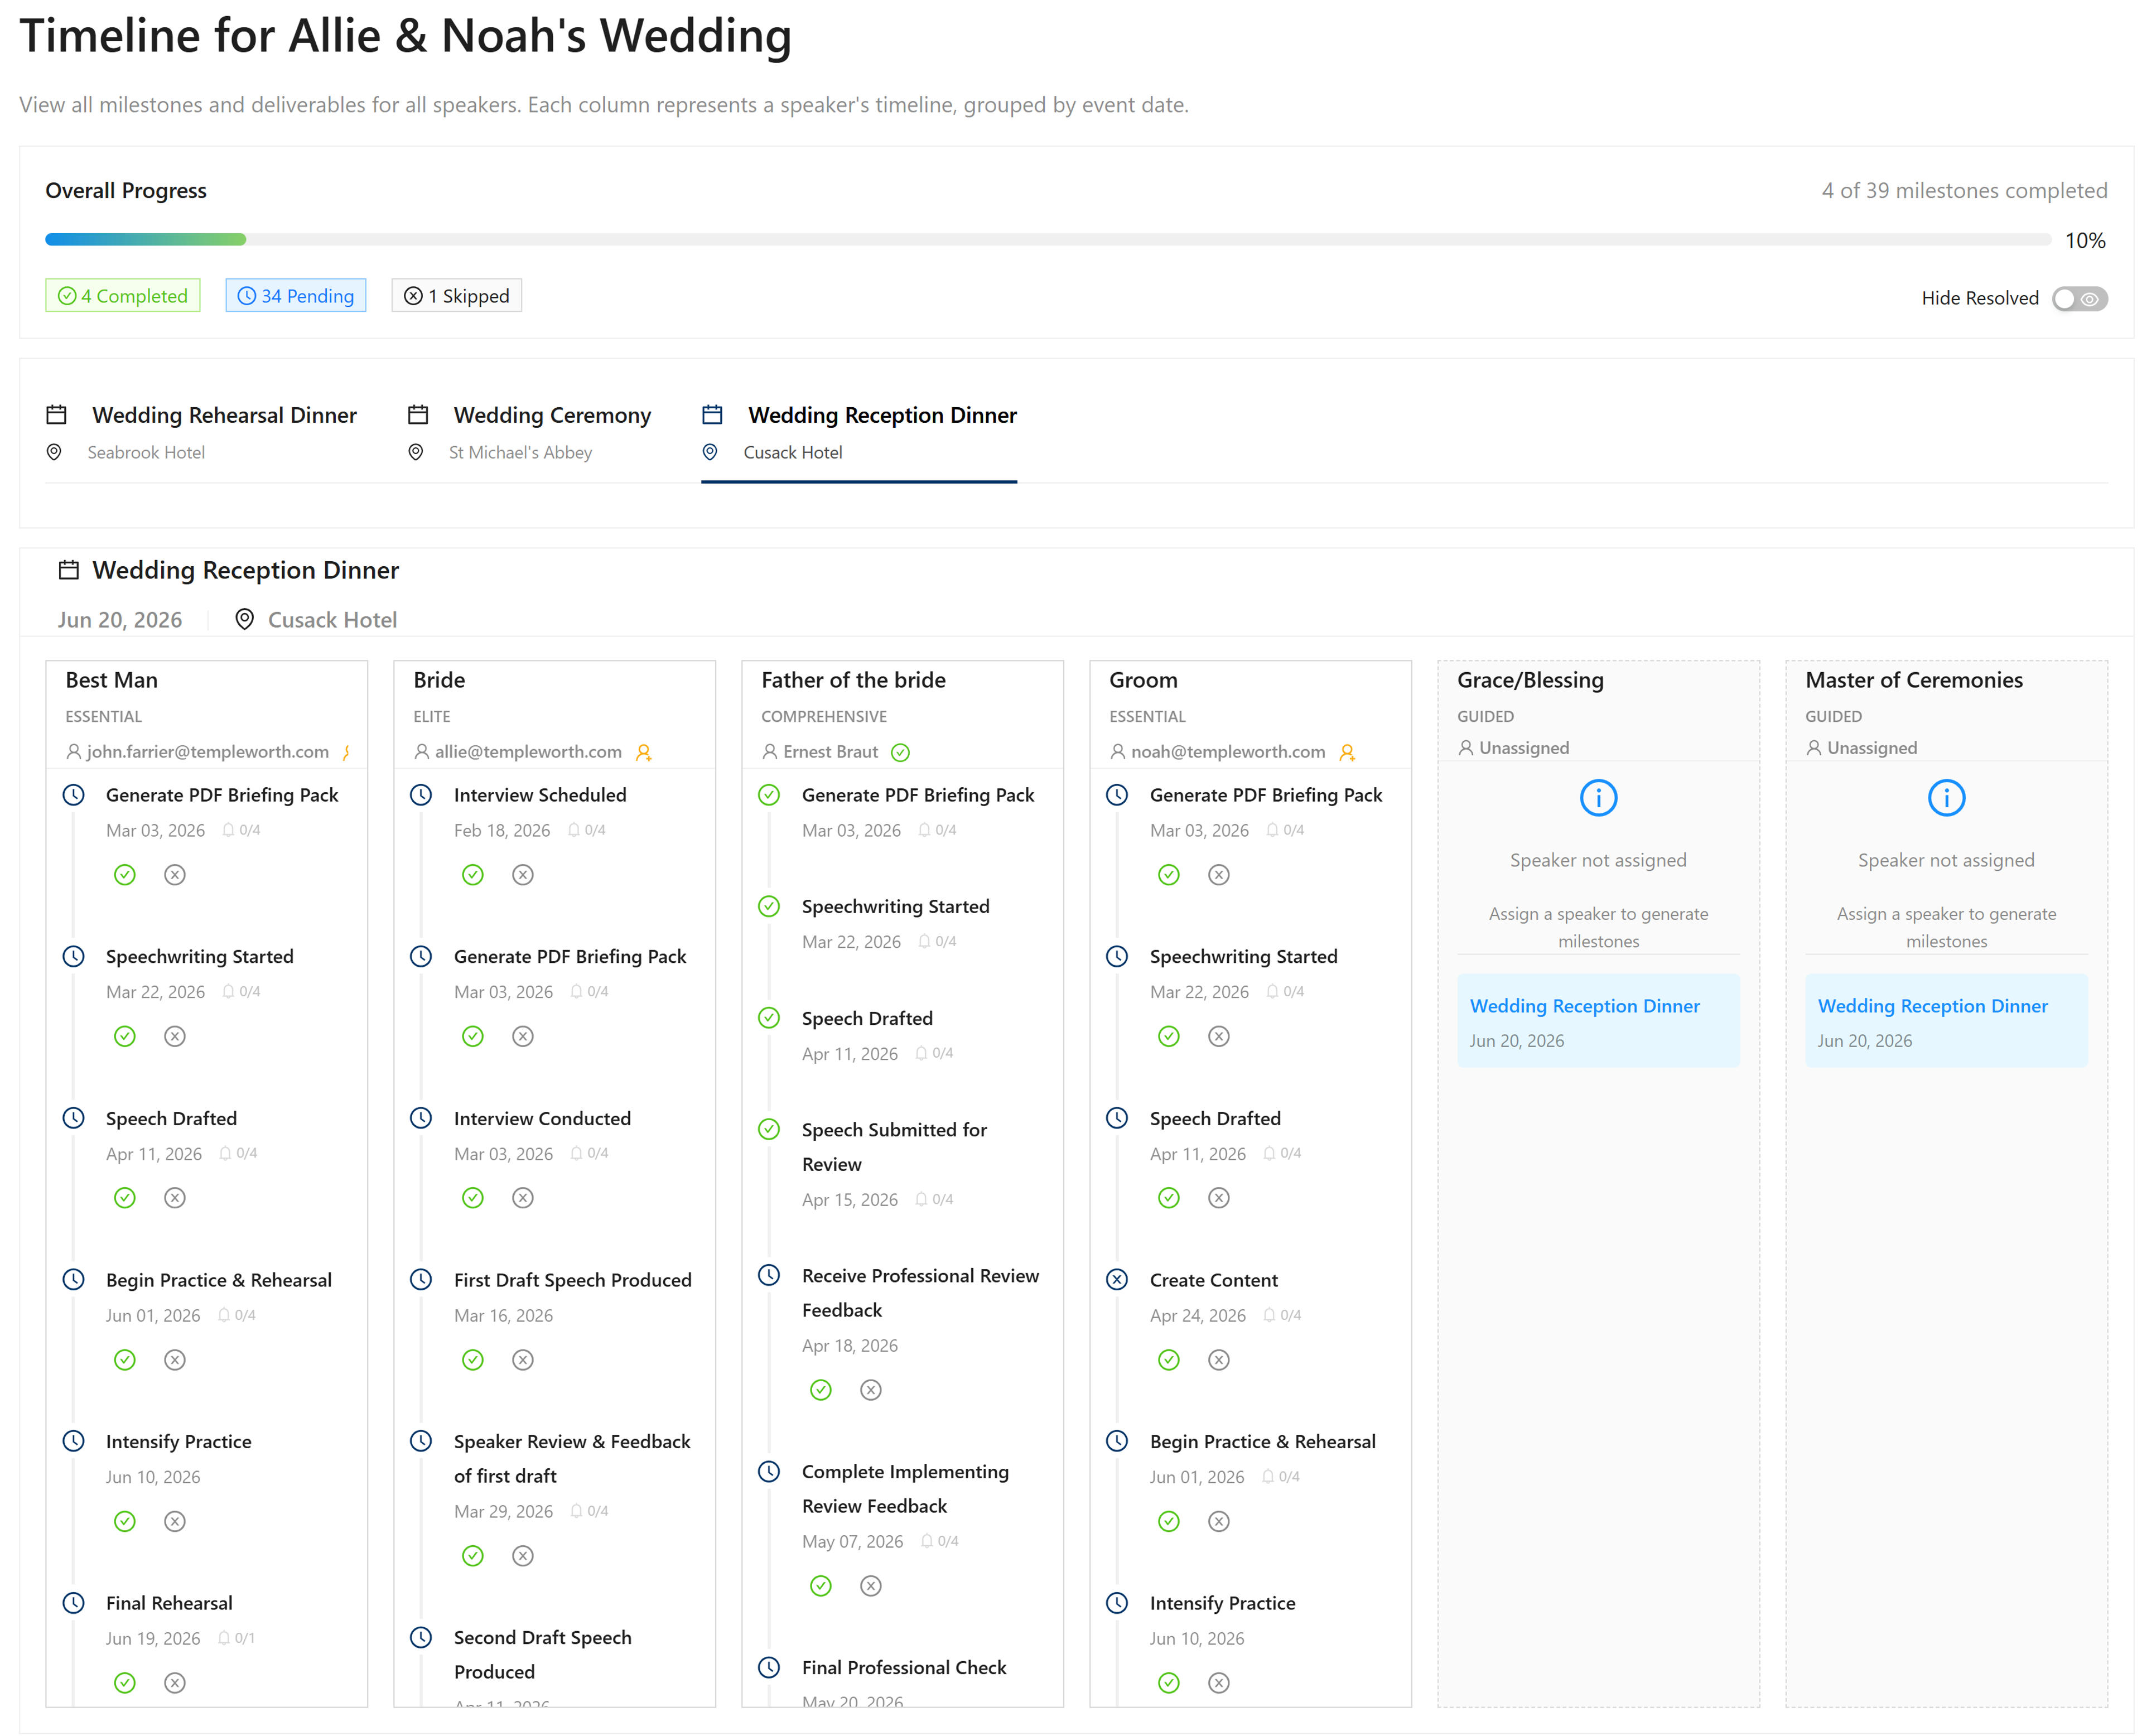Image resolution: width=2142 pixels, height=1736 pixels.
Task: Filter by 4 Completed tag
Action: pyautogui.click(x=122, y=296)
